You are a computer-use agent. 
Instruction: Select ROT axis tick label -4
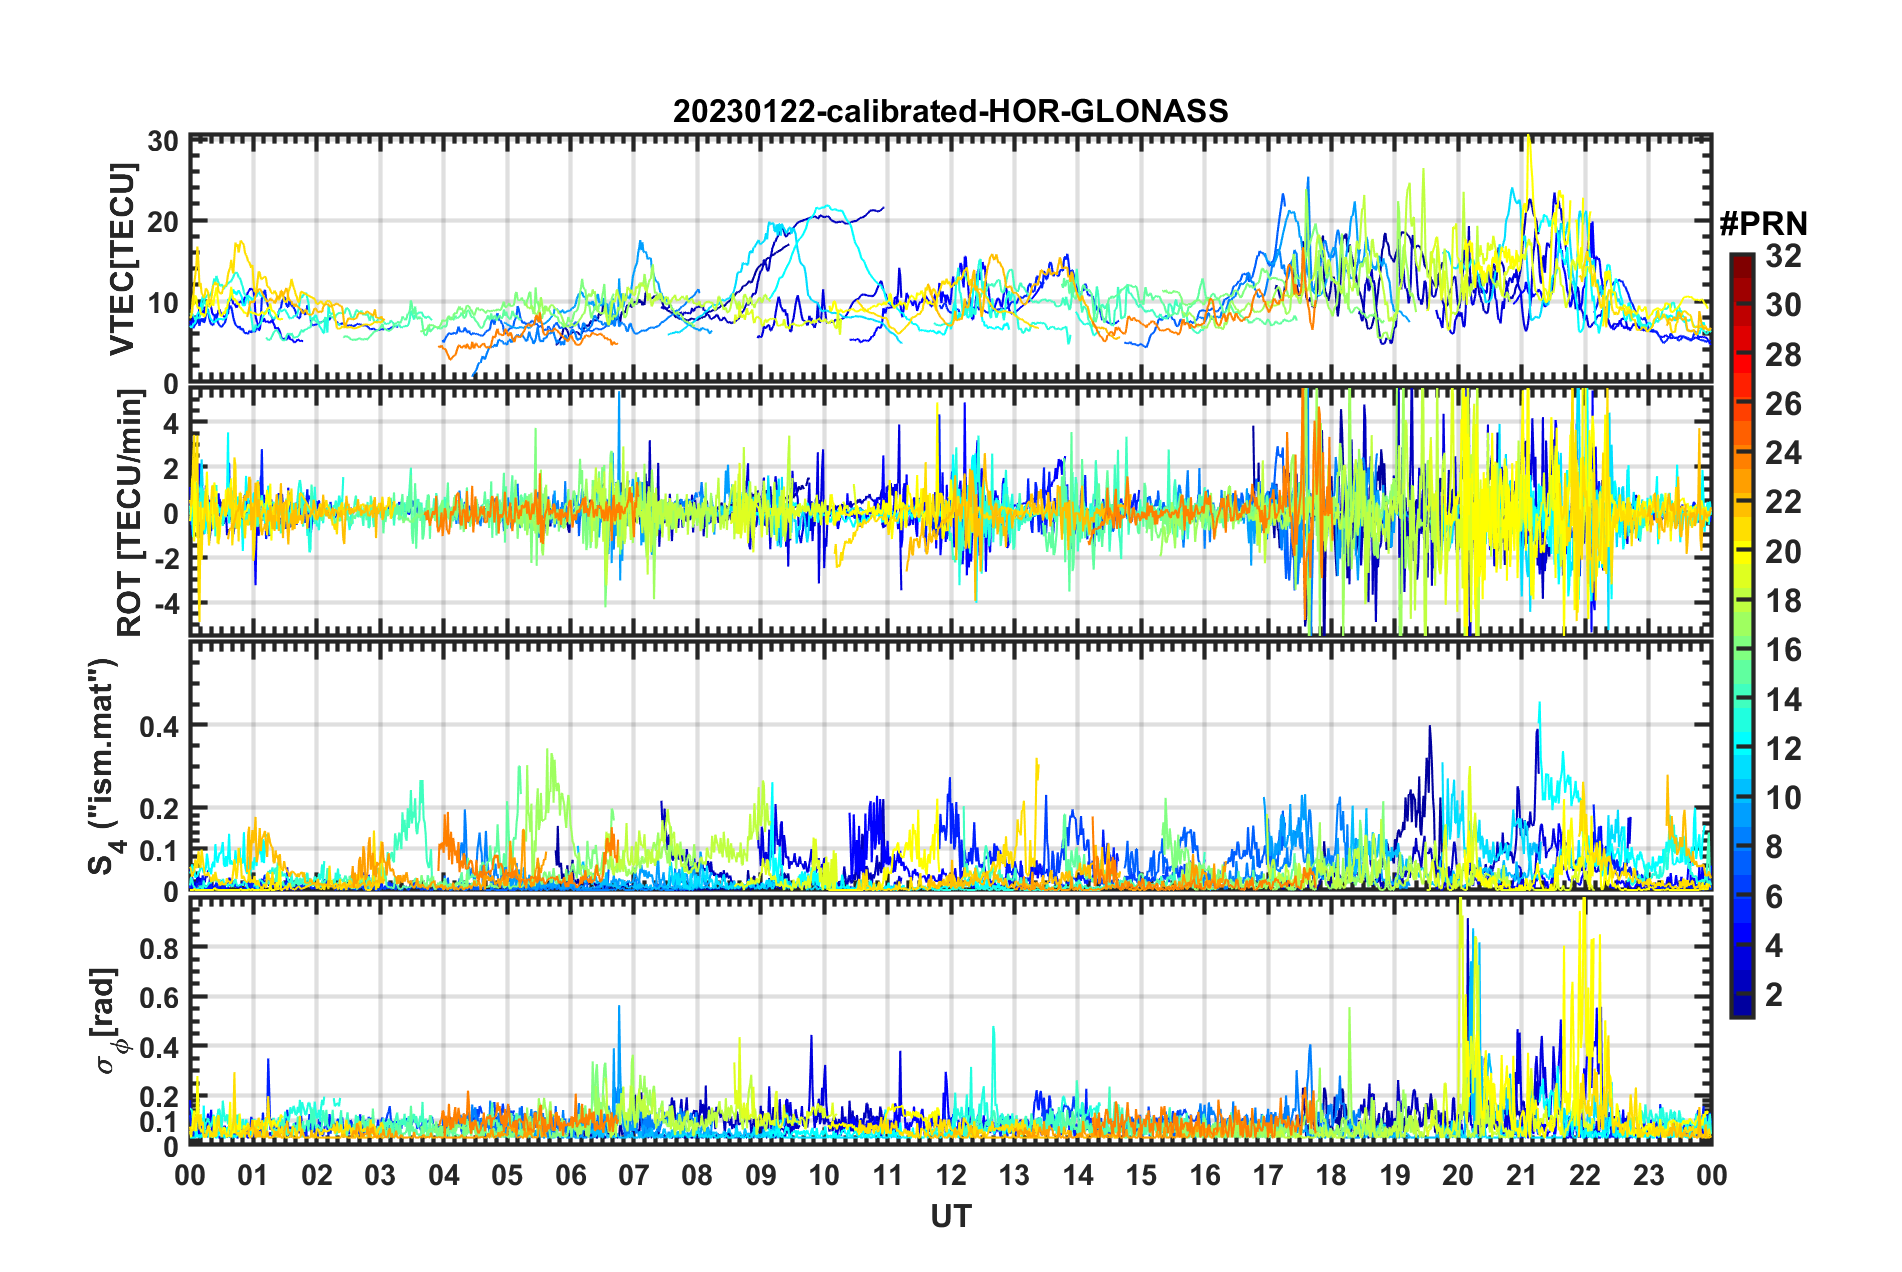point(167,604)
